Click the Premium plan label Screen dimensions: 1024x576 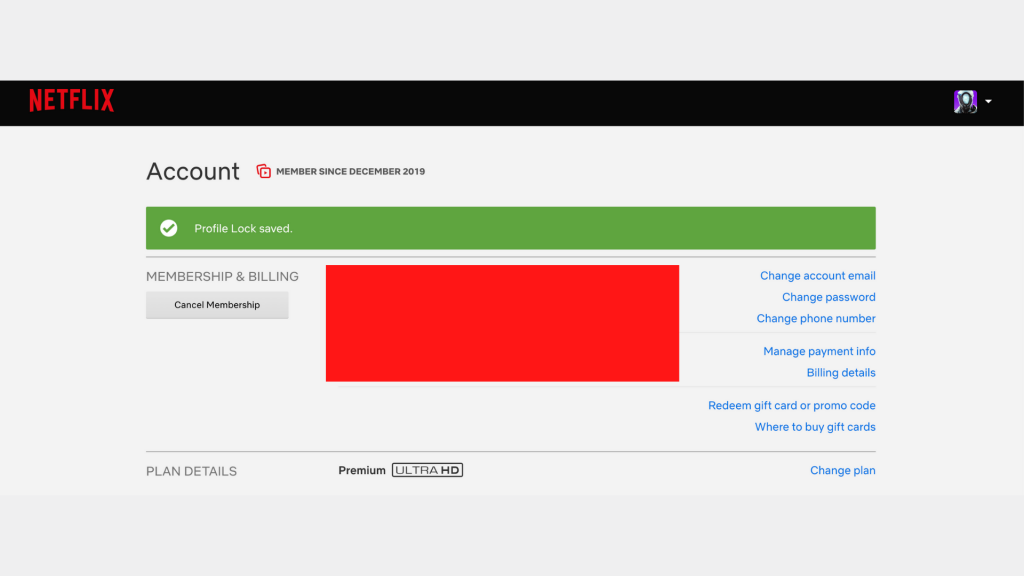[362, 470]
